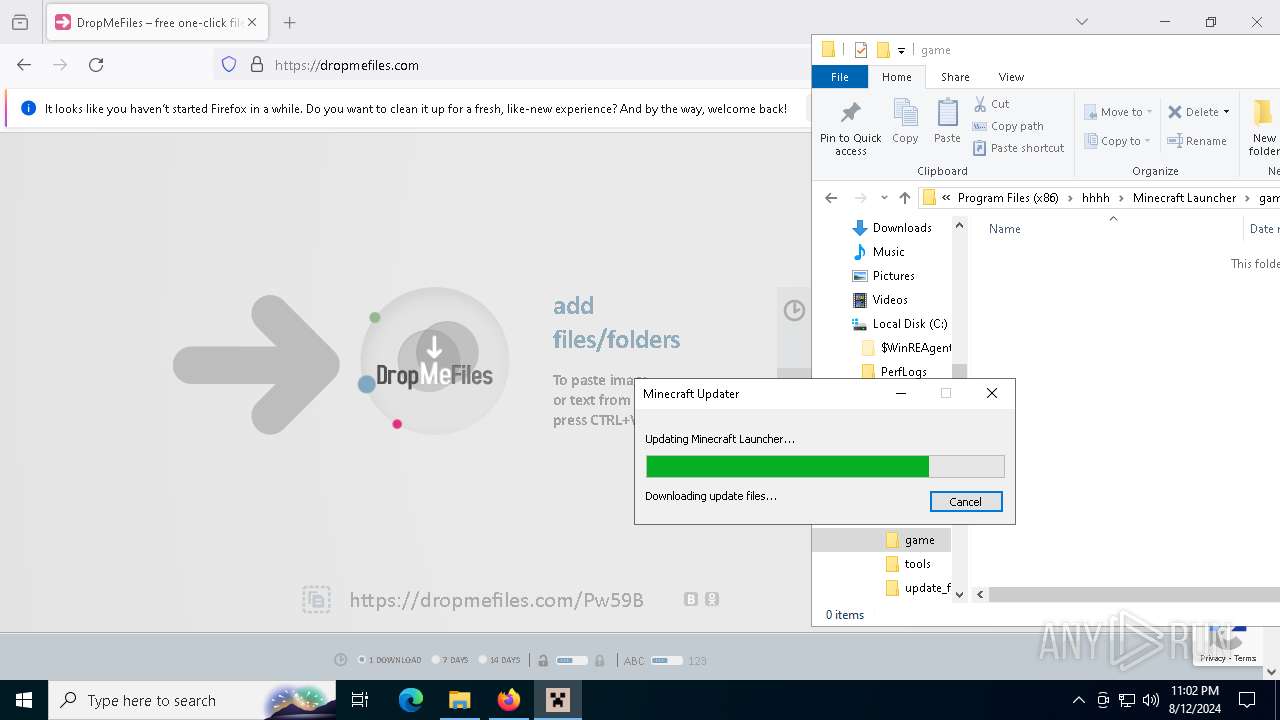Switch to the Share ribbon tab
The width and height of the screenshot is (1280, 720).
pos(955,77)
